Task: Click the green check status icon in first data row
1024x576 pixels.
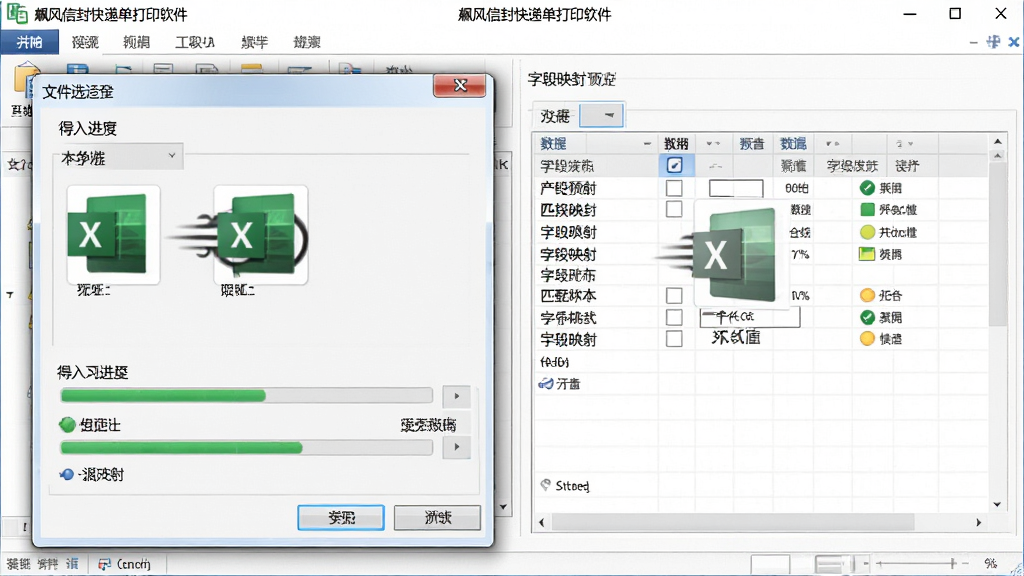Action: point(867,188)
